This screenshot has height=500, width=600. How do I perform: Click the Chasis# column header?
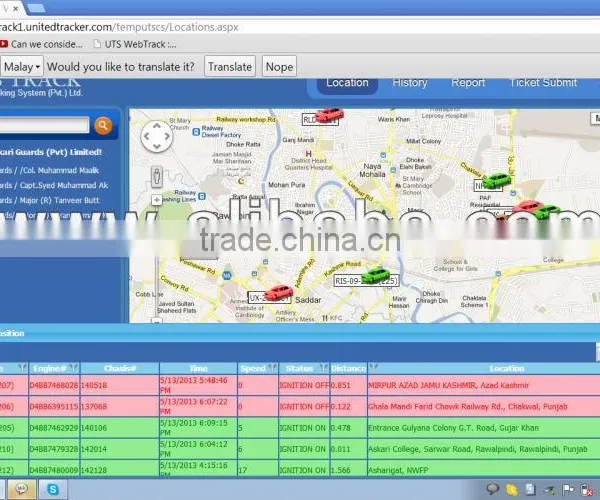point(120,368)
